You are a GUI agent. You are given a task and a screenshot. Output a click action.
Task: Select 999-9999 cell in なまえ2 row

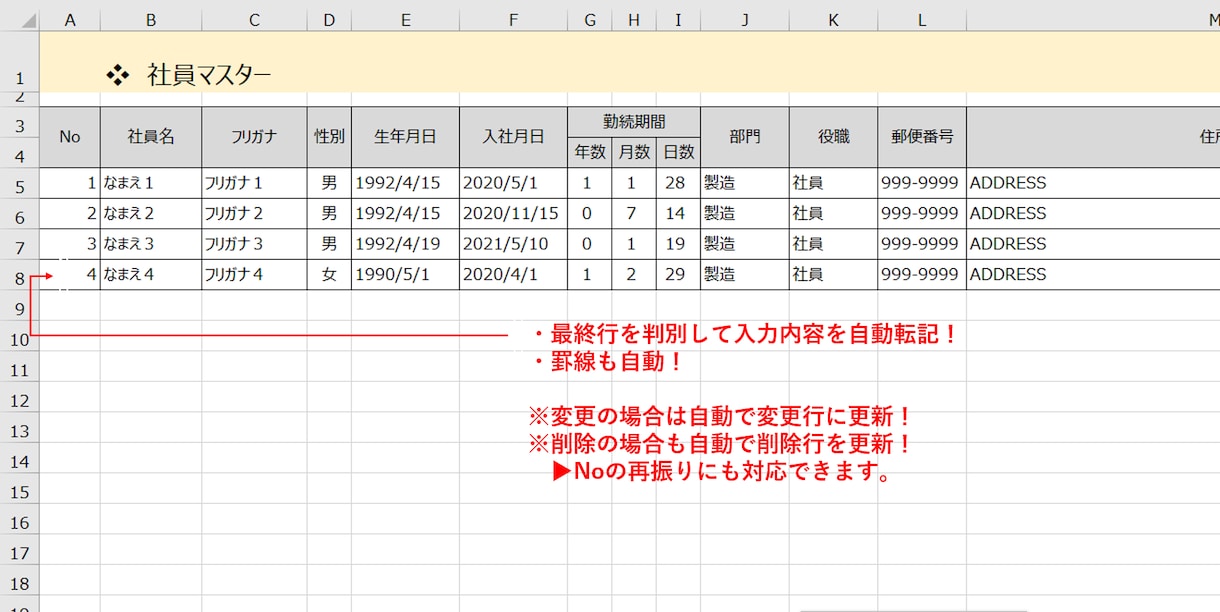[922, 214]
